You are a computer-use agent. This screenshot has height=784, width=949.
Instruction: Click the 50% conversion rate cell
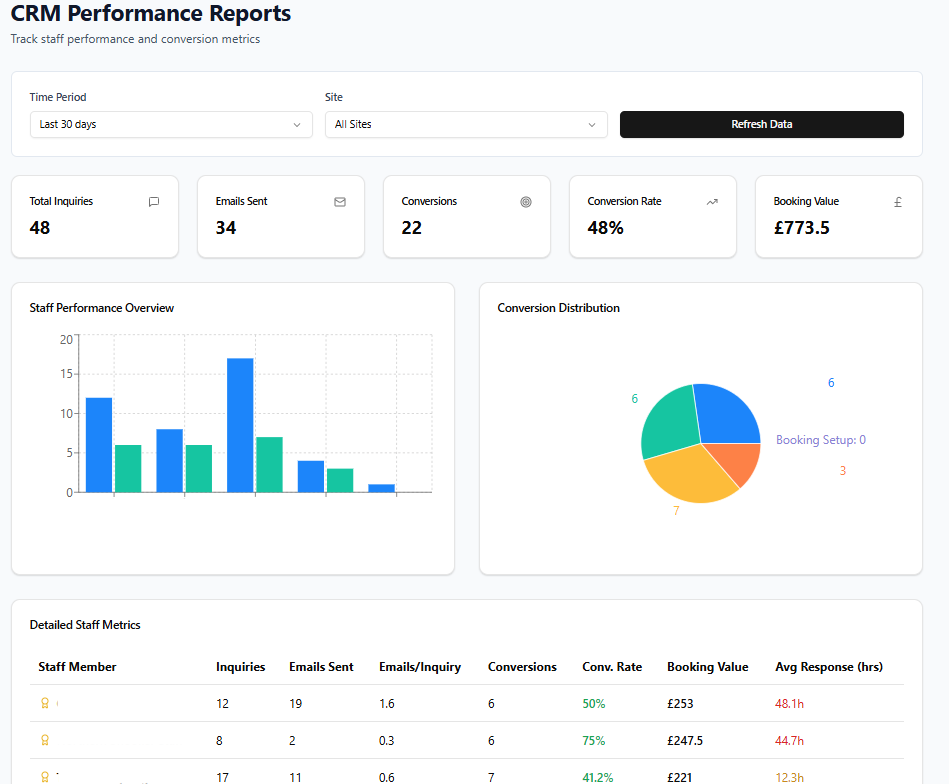coord(594,703)
